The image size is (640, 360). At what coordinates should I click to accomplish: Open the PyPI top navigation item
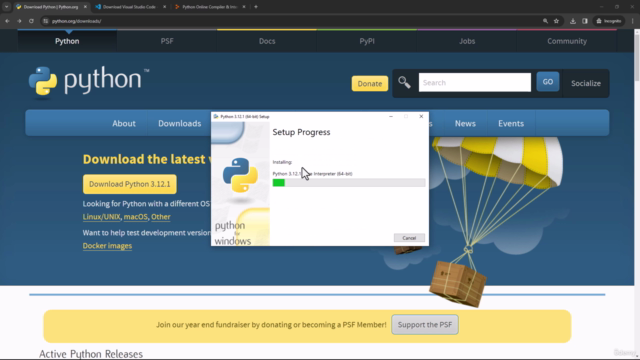pyautogui.click(x=367, y=41)
